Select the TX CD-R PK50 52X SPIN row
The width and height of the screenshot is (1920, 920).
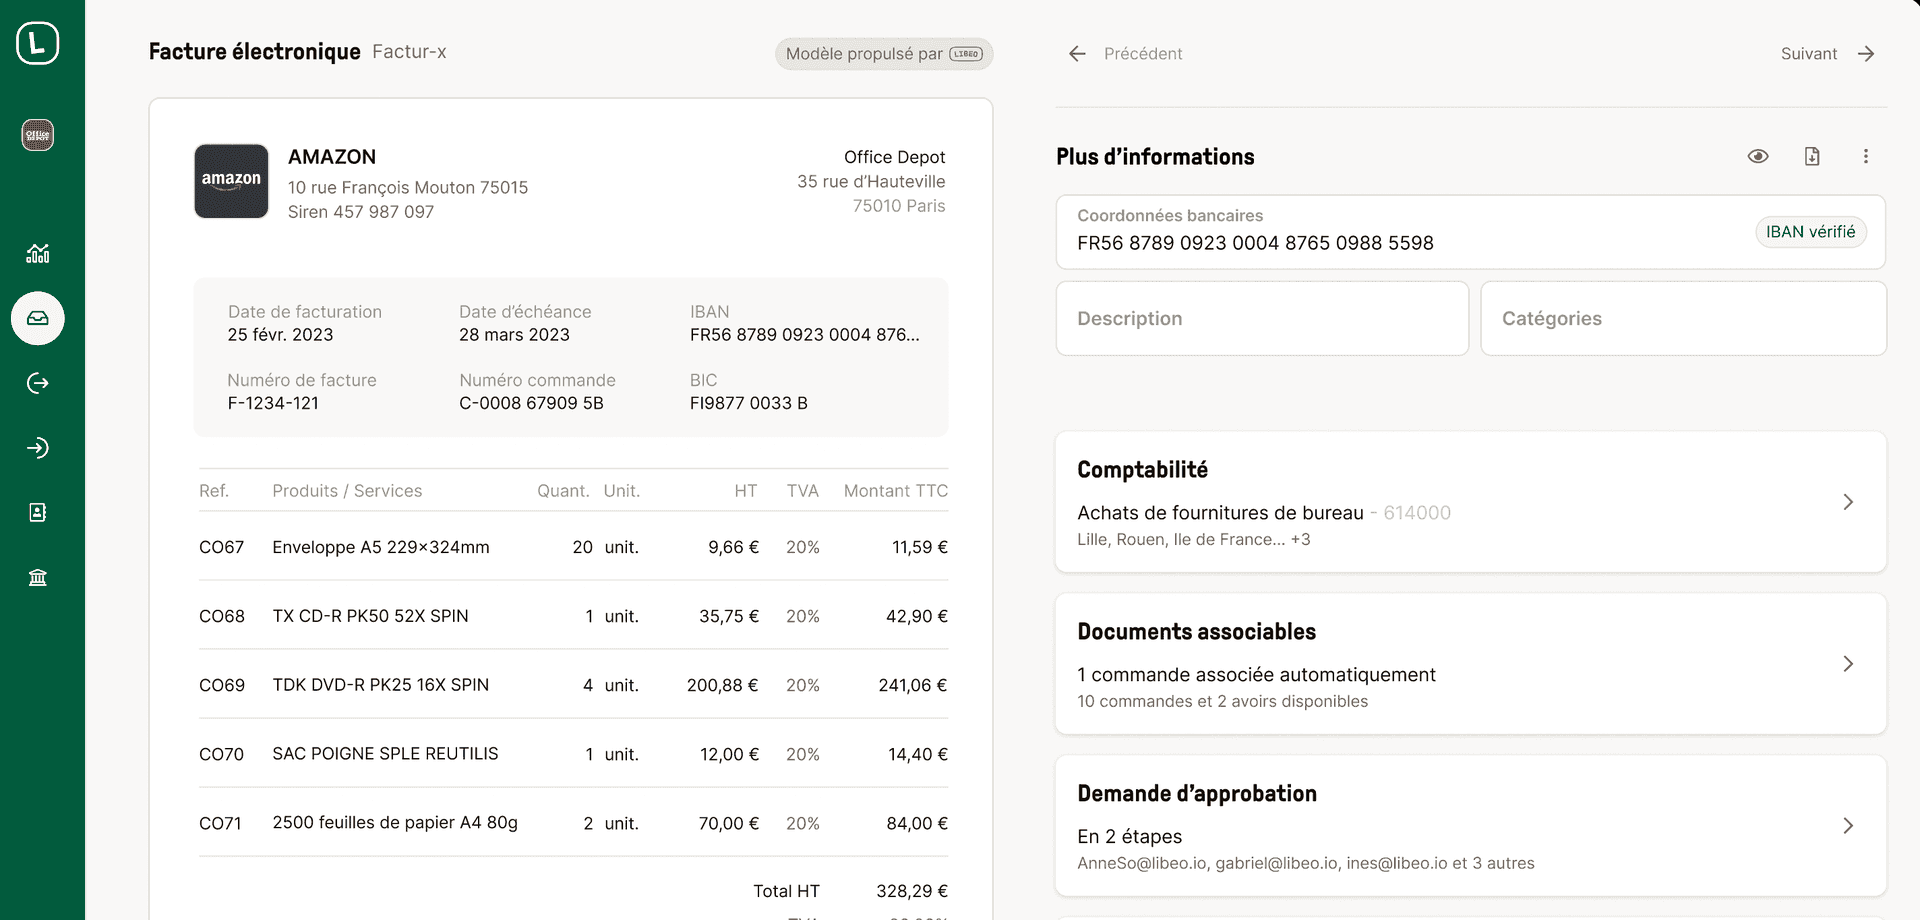[x=573, y=616]
